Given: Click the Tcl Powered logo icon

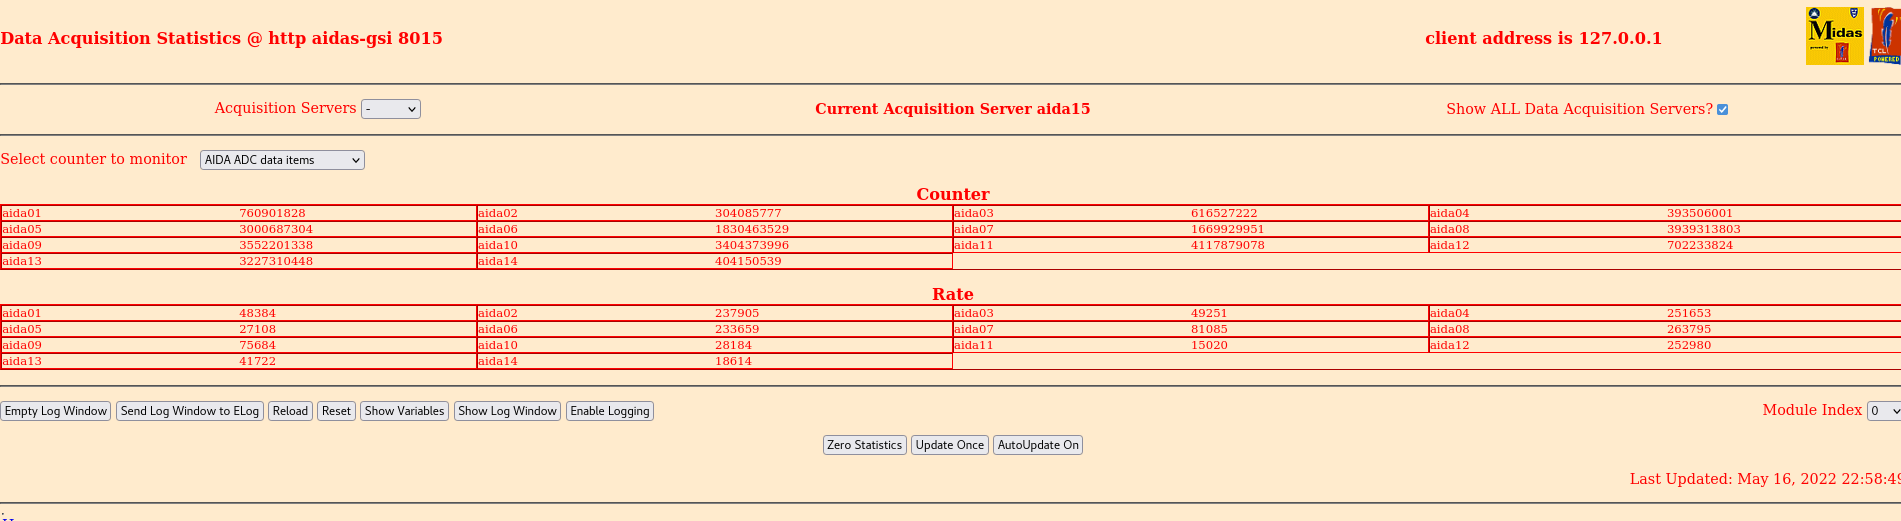Looking at the screenshot, I should (1885, 36).
